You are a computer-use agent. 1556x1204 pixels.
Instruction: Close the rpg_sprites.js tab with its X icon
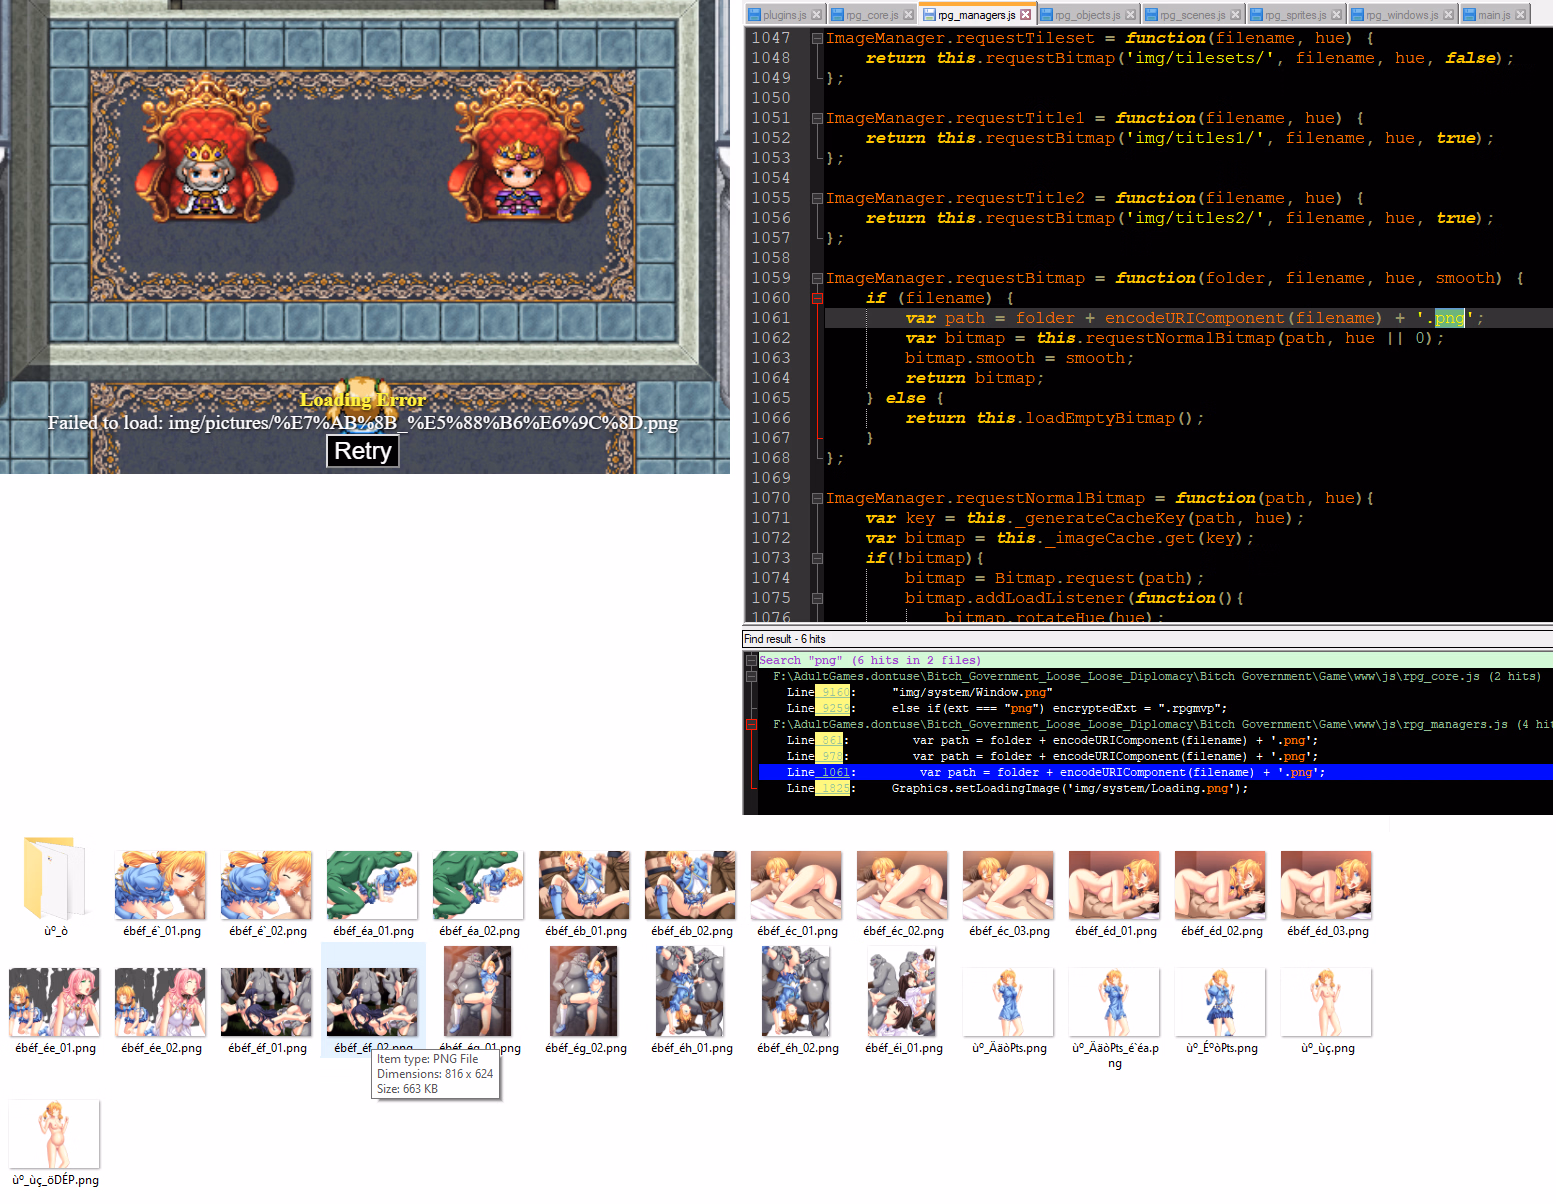pyautogui.click(x=1336, y=15)
